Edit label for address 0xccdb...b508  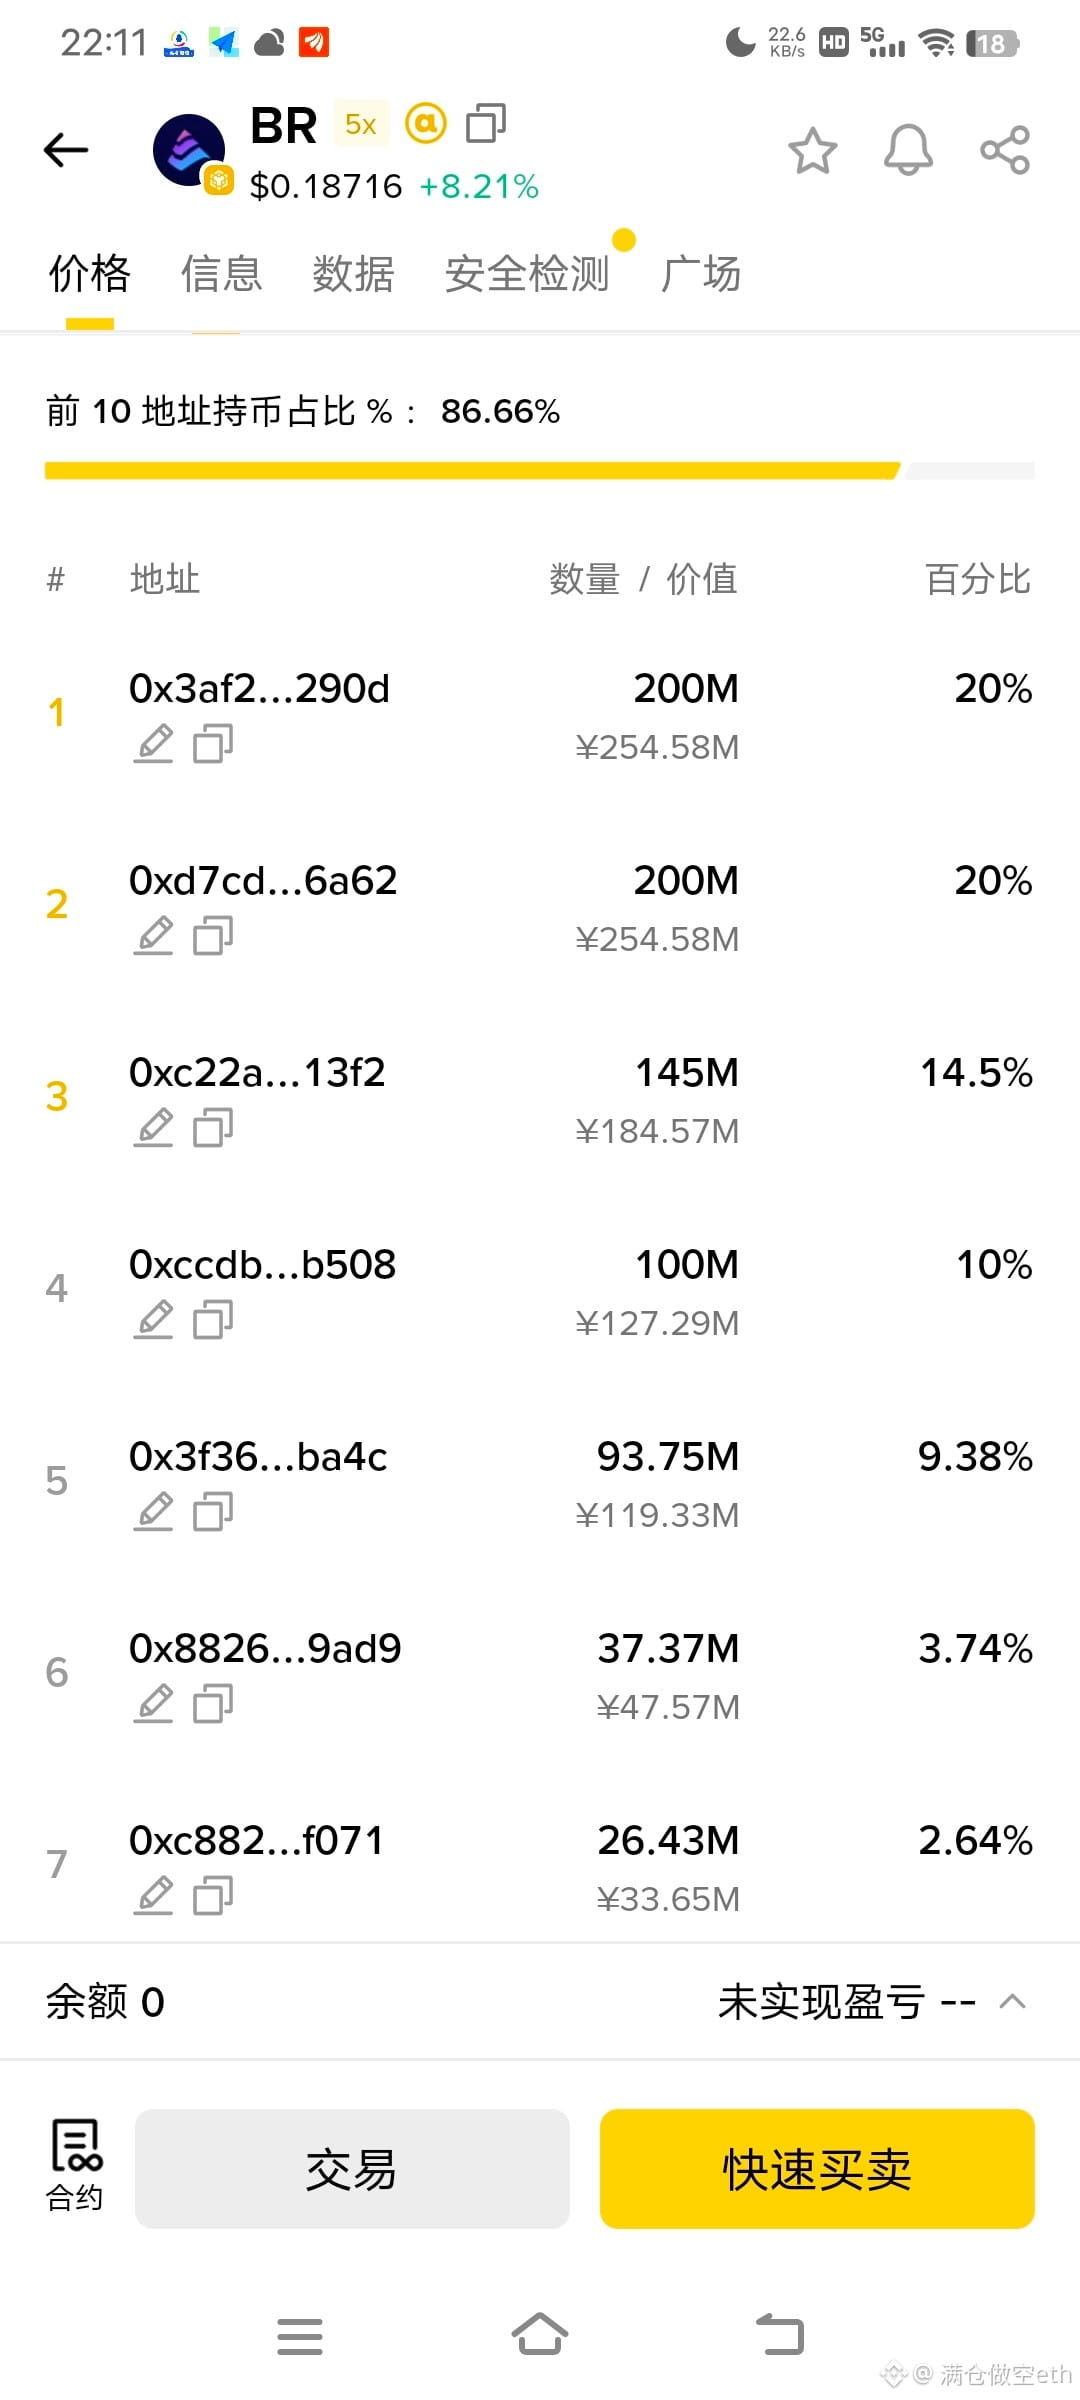(x=154, y=1320)
